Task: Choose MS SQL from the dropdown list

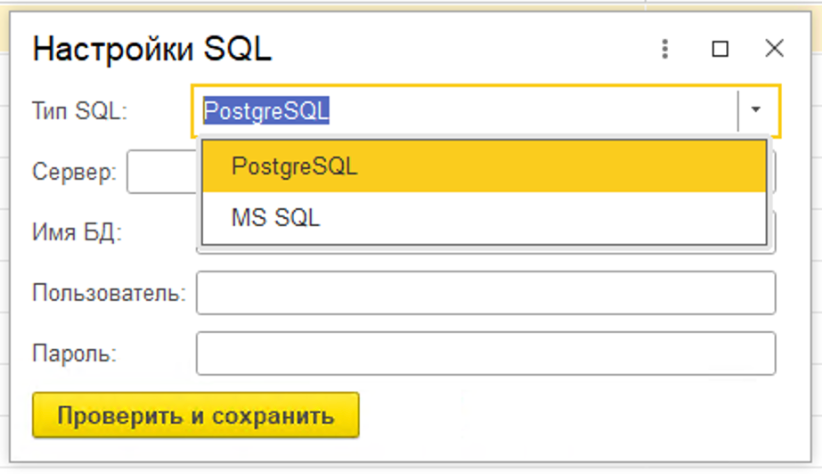Action: tap(484, 218)
